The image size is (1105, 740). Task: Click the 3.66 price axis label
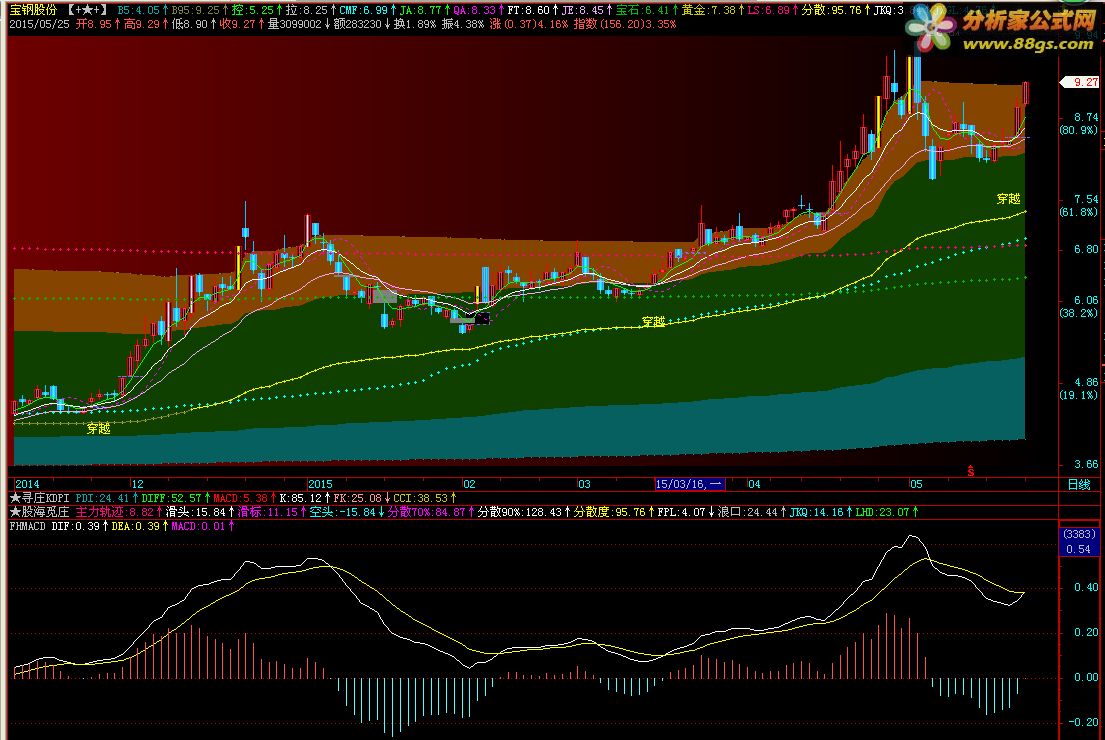[1086, 464]
